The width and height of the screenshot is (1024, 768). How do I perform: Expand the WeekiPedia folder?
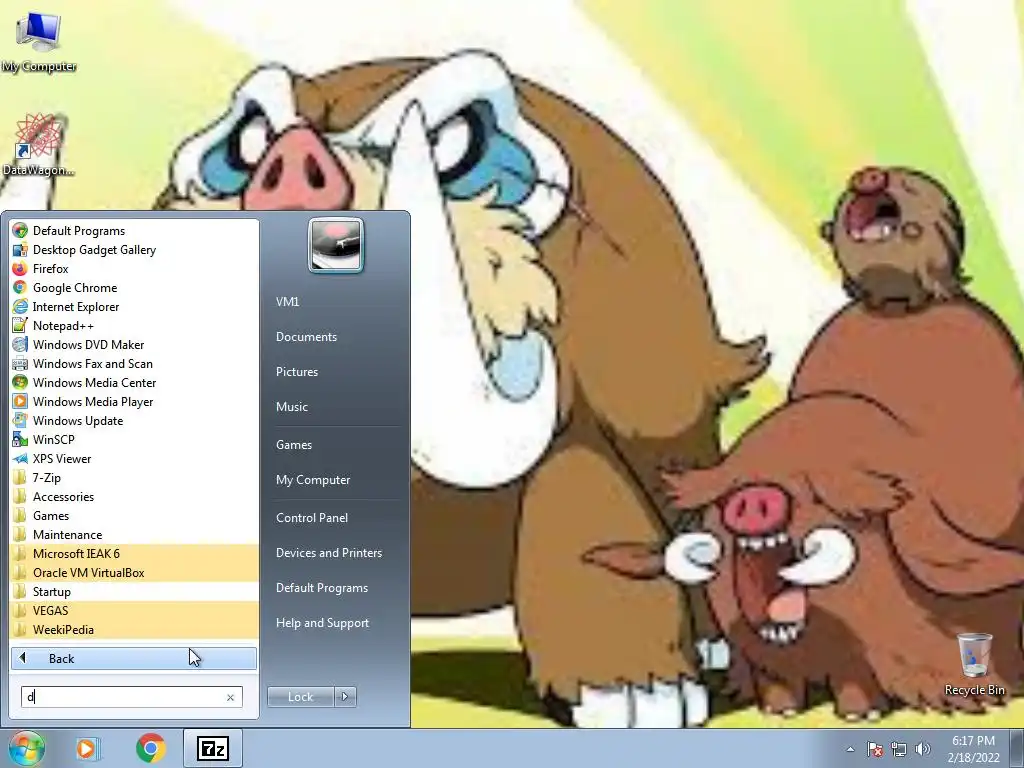click(134, 629)
